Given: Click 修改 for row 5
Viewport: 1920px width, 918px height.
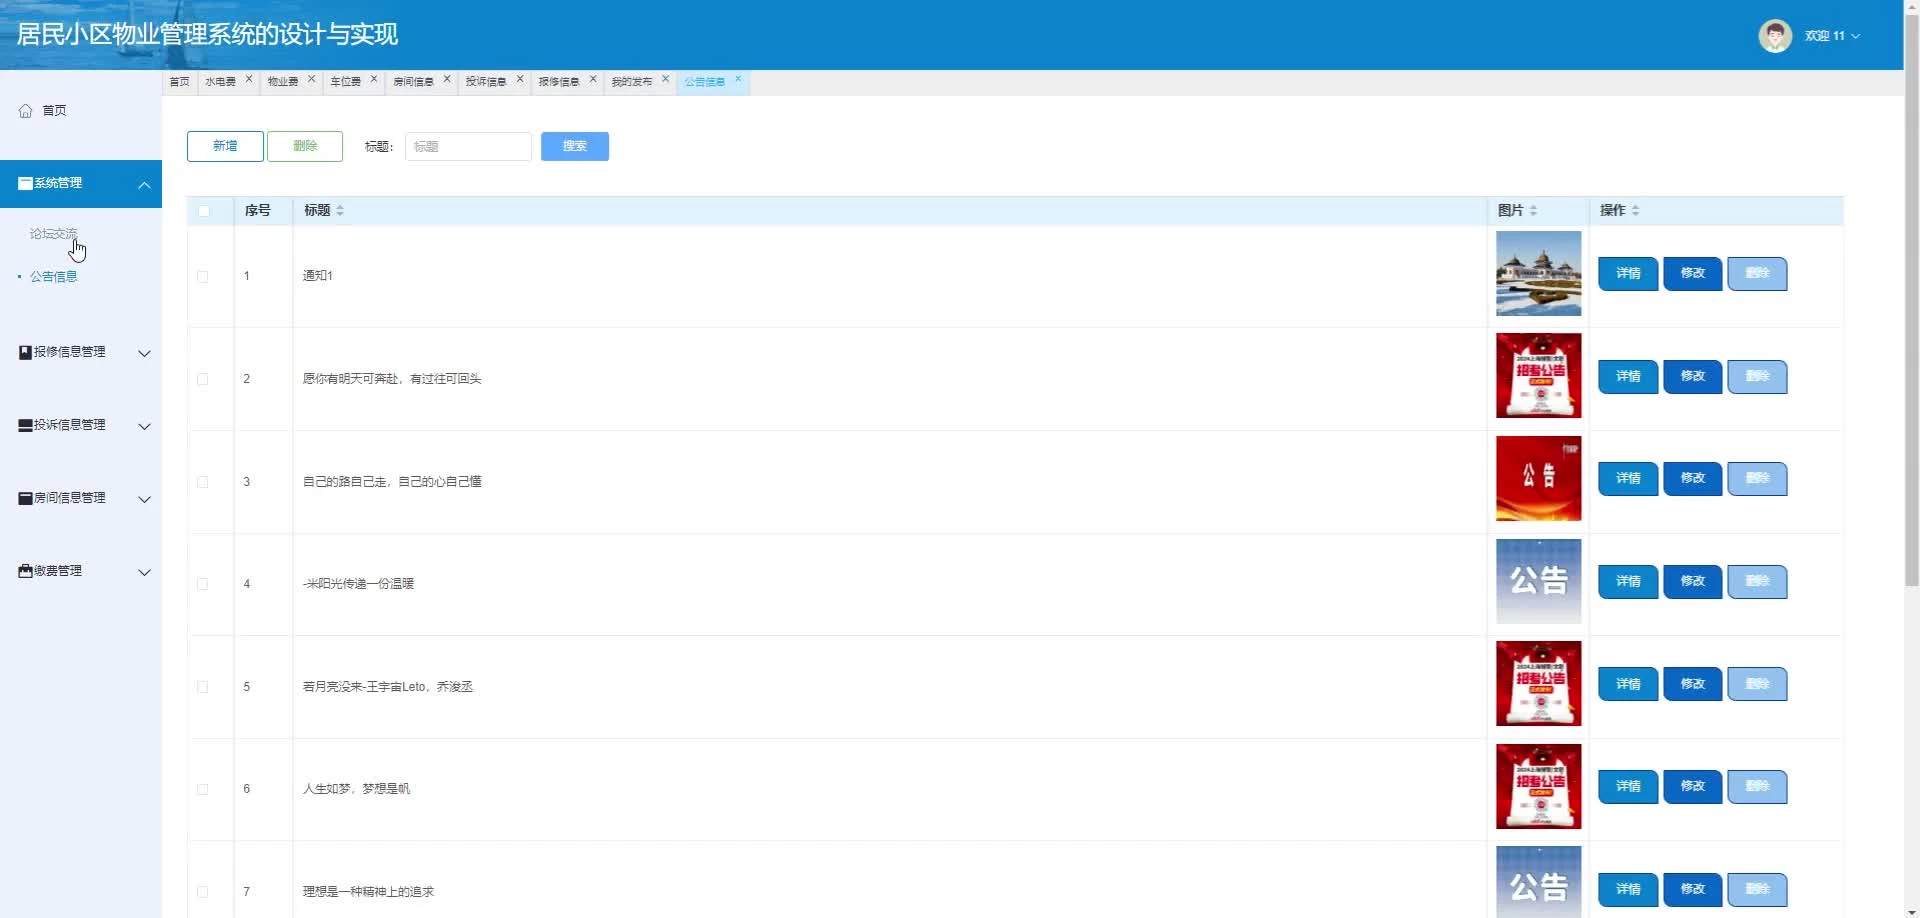Looking at the screenshot, I should (1692, 684).
